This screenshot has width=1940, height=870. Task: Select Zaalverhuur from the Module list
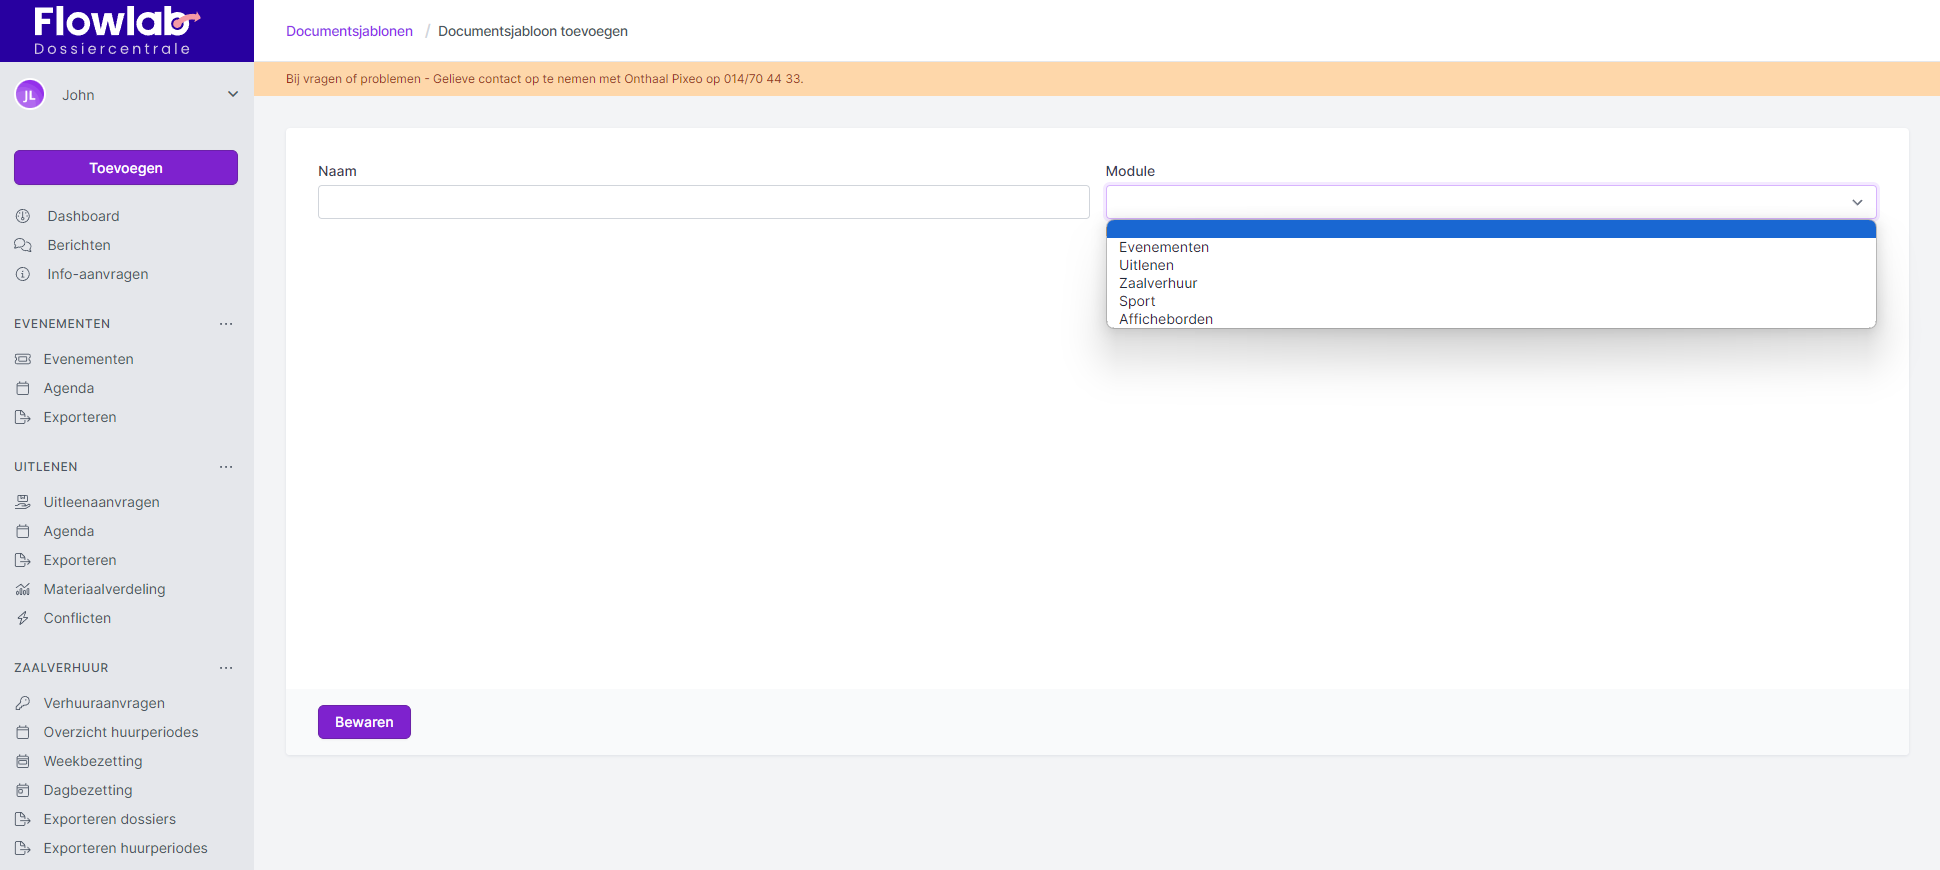coord(1158,283)
